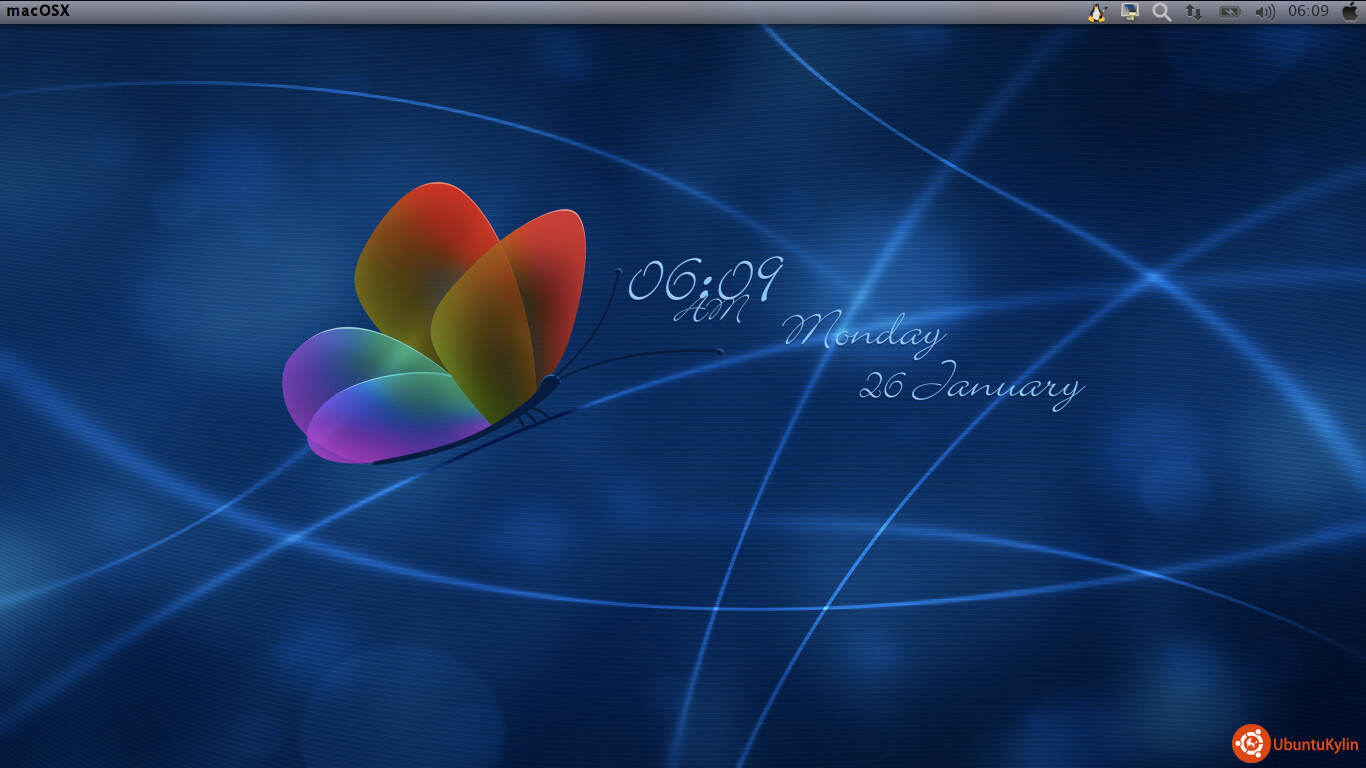Click the circular Ubuntu Kylin logo
This screenshot has width=1366, height=768.
click(1250, 743)
